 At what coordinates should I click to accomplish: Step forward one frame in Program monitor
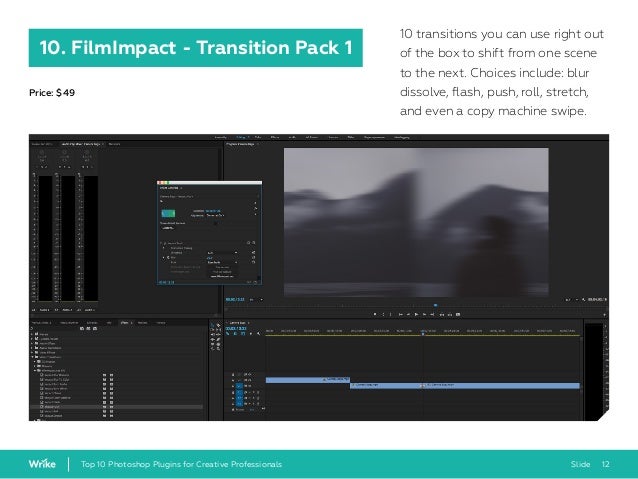[424, 314]
